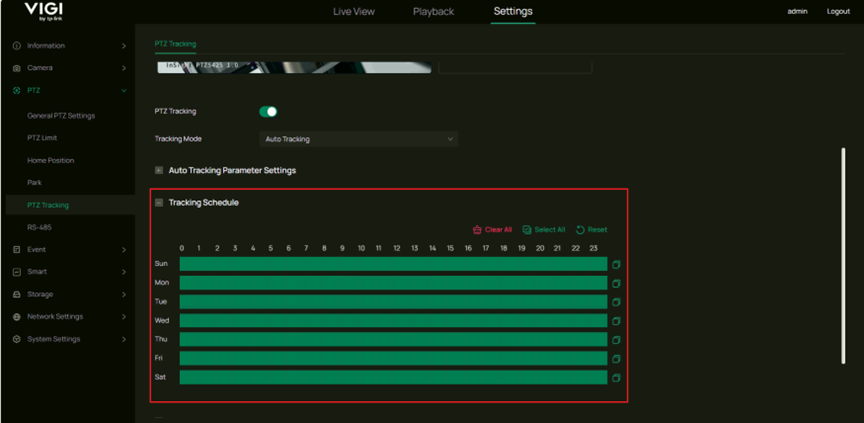Click the hour 12 label in schedule header
The width and height of the screenshot is (864, 423).
point(397,248)
